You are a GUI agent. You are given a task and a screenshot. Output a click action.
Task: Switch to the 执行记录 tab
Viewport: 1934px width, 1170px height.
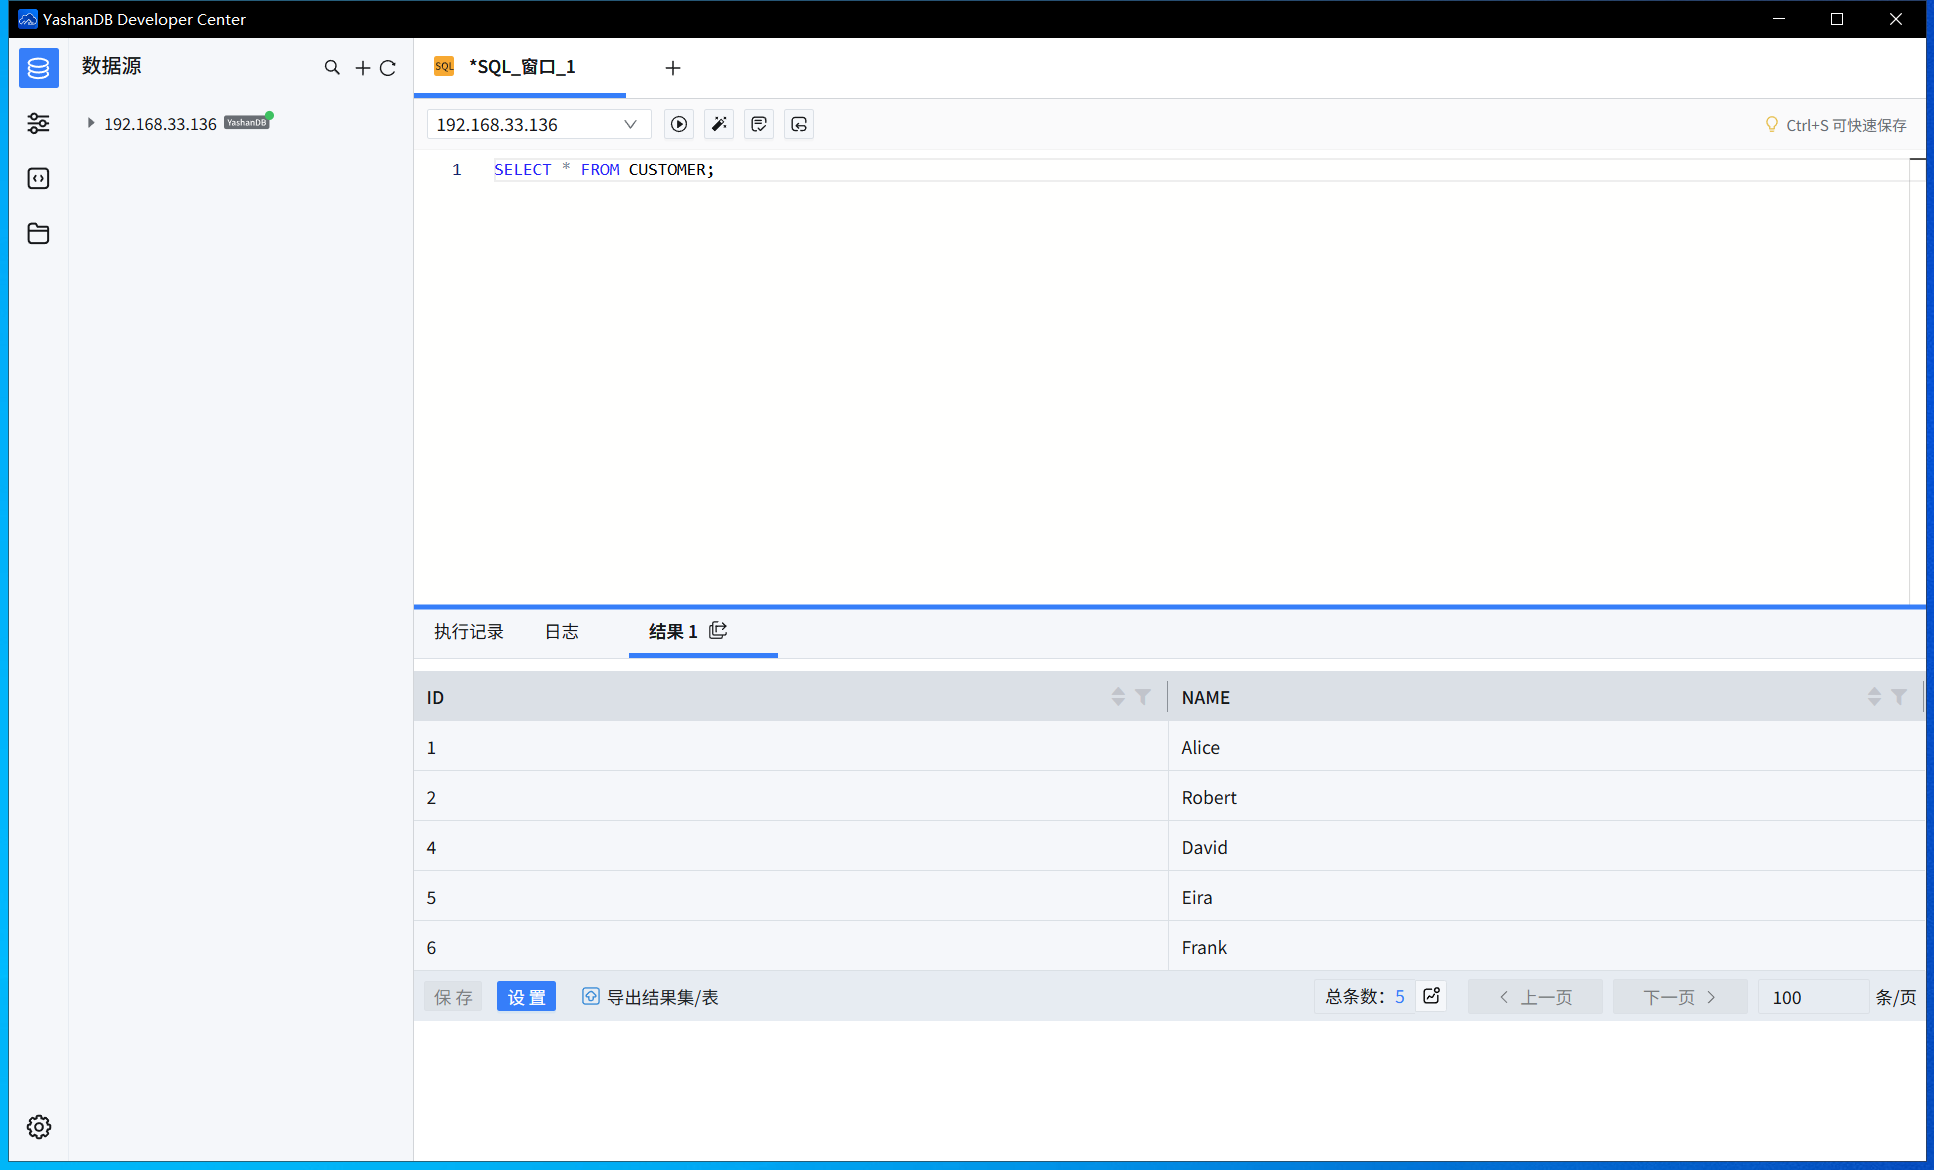tap(468, 632)
